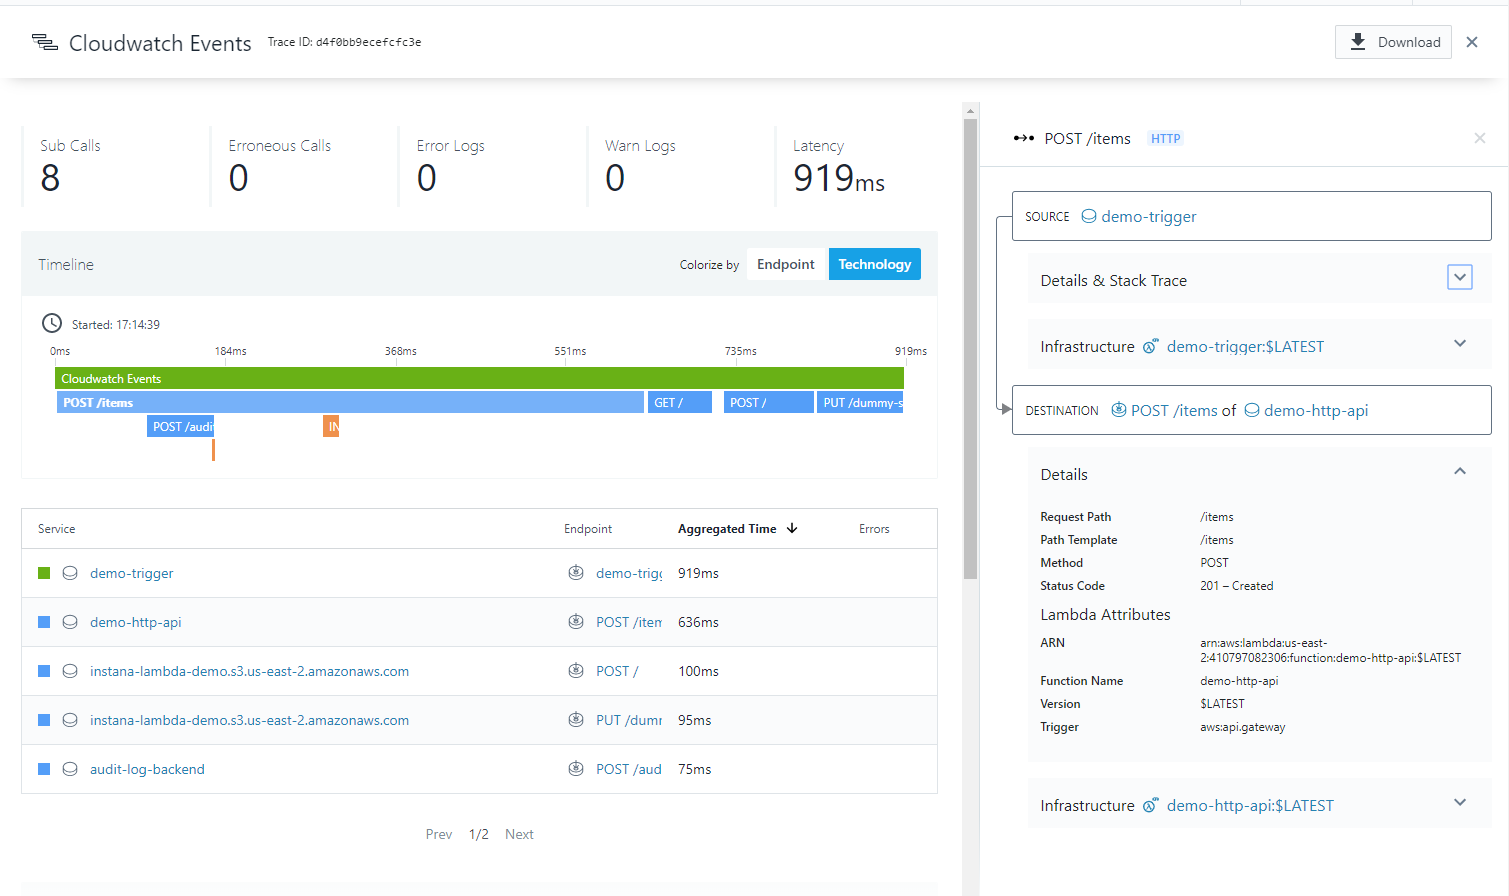Click the clock icon next to Started time

52,323
